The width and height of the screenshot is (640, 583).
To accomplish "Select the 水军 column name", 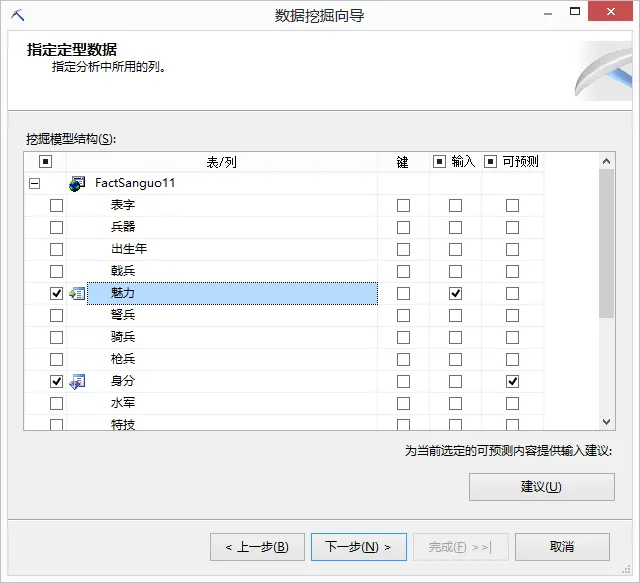I will click(123, 403).
